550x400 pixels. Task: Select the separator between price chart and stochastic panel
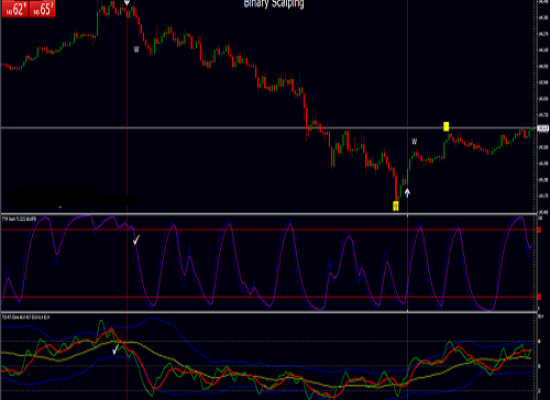tap(269, 214)
